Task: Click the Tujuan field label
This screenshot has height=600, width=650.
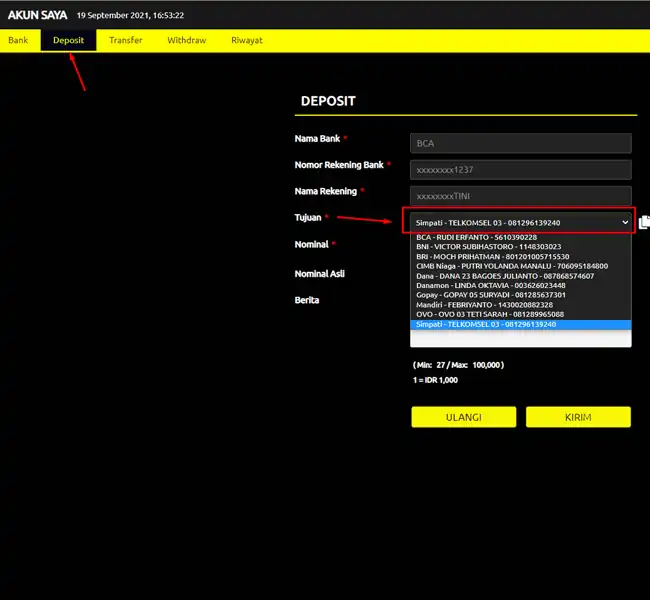Action: 308,218
